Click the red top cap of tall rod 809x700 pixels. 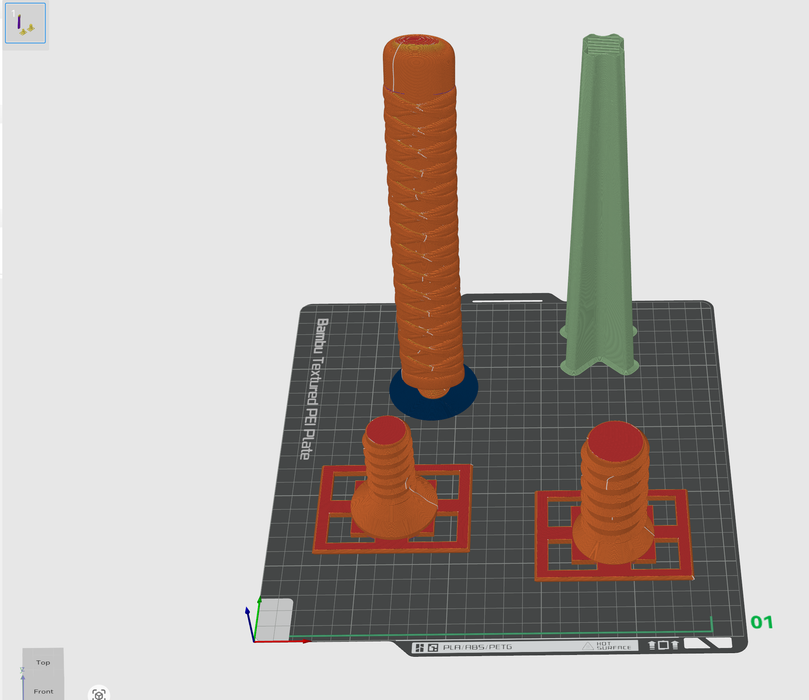tap(421, 44)
